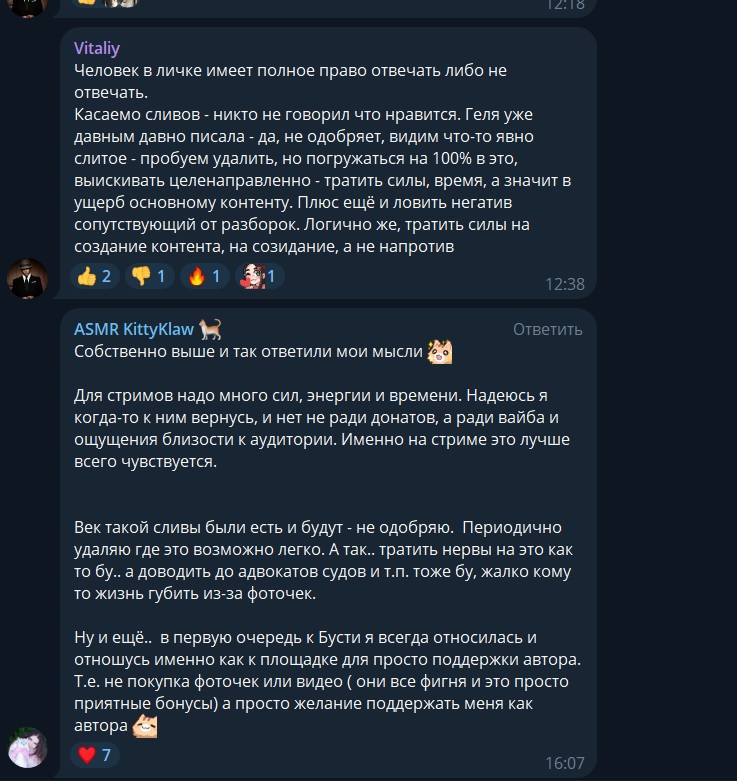Click the 12:18 timestamp at the top
The image size is (737, 781).
tap(565, 5)
